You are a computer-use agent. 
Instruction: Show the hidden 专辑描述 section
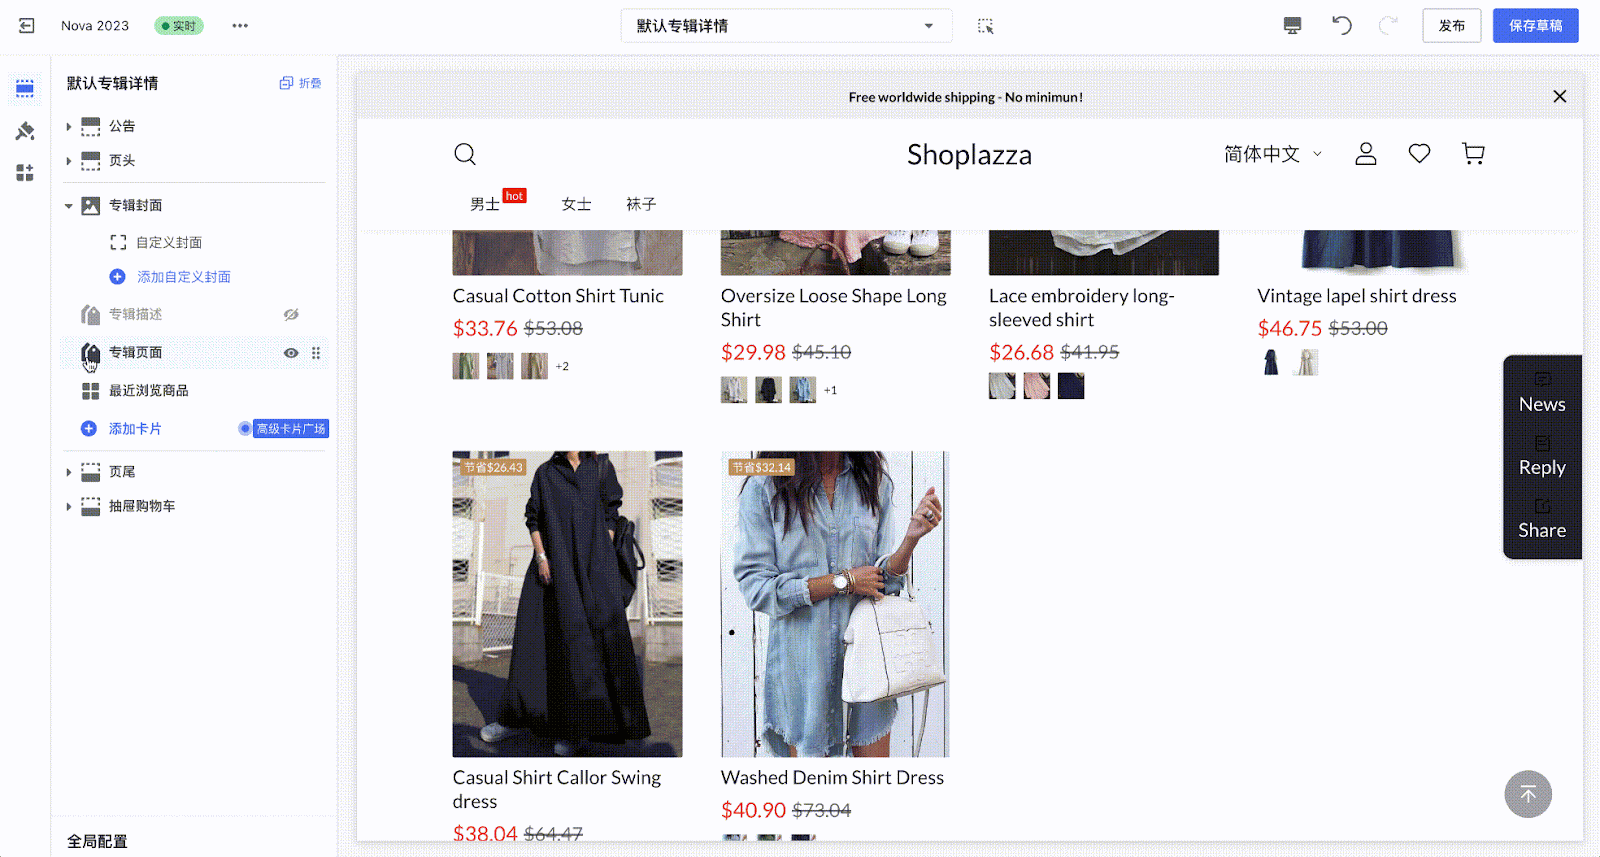coord(291,315)
